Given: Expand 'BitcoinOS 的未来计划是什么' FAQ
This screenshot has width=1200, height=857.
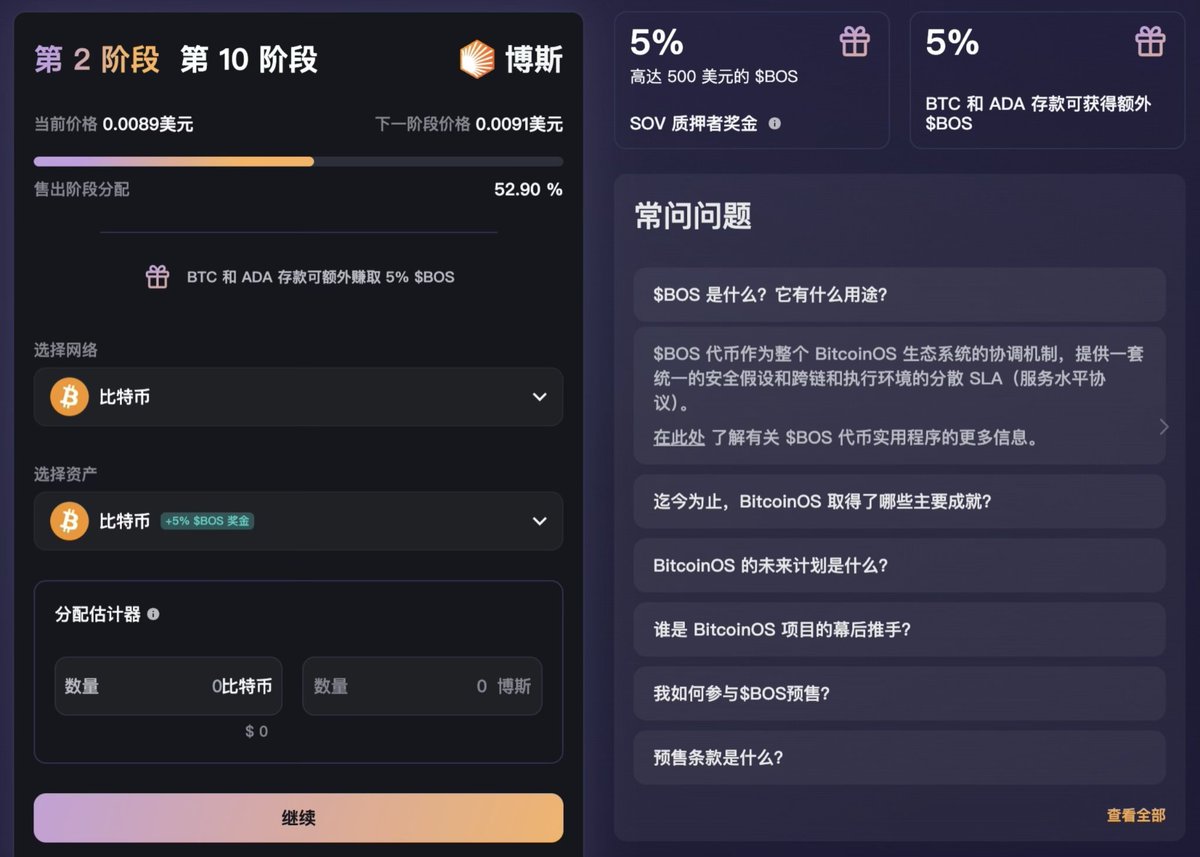Looking at the screenshot, I should 898,565.
